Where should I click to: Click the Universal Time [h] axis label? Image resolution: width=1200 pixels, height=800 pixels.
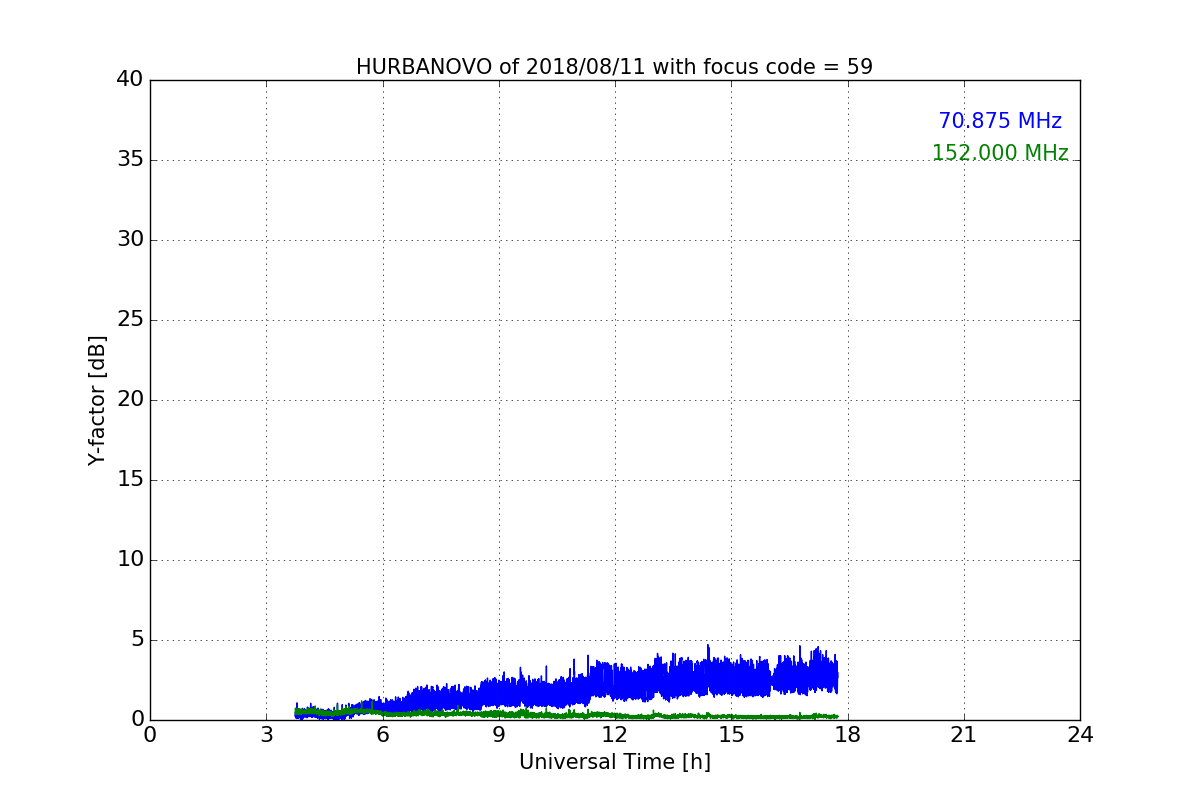pyautogui.click(x=615, y=762)
